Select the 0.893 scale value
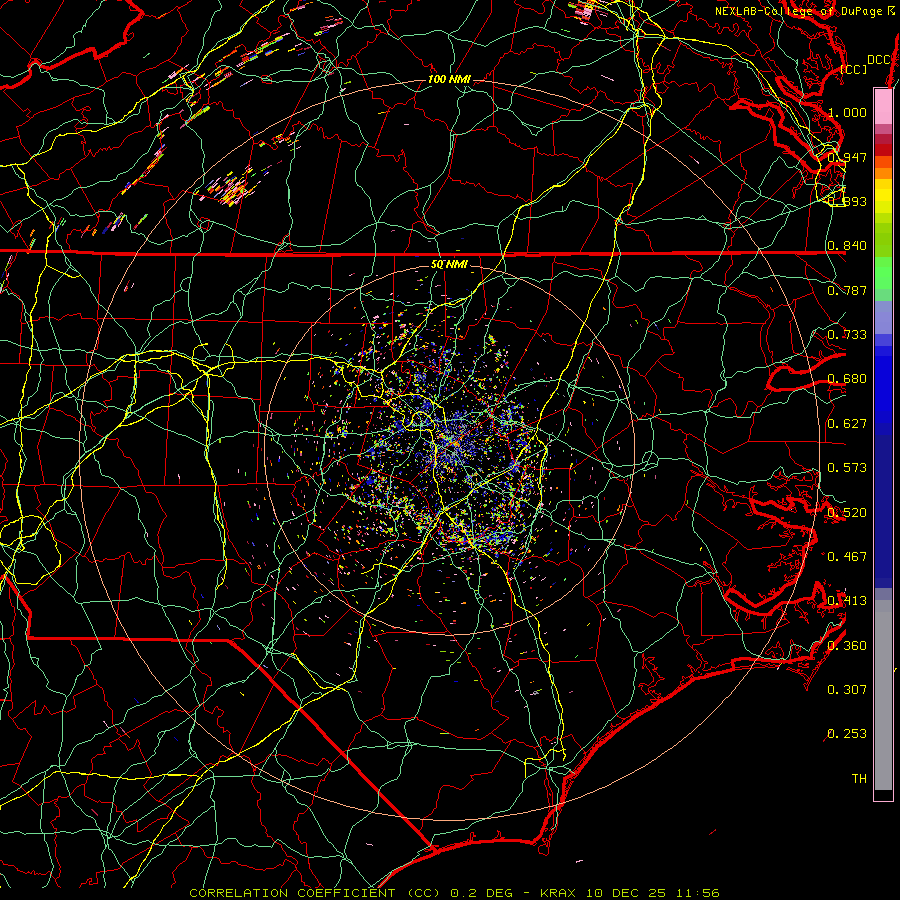This screenshot has height=900, width=900. (847, 201)
